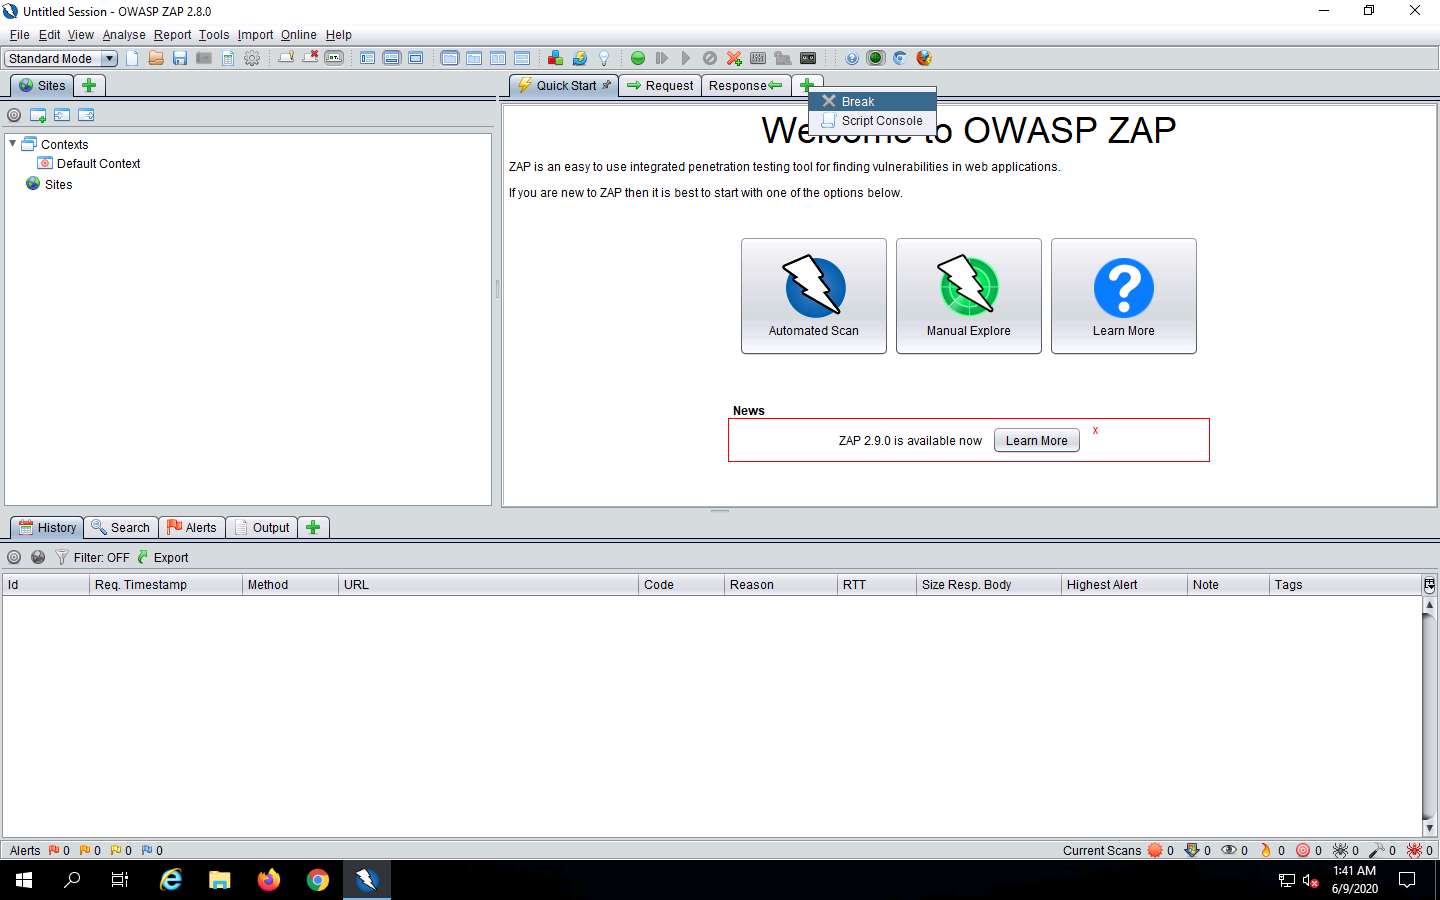Click green plus next to Sites tab
Image resolution: width=1440 pixels, height=900 pixels.
(x=89, y=85)
